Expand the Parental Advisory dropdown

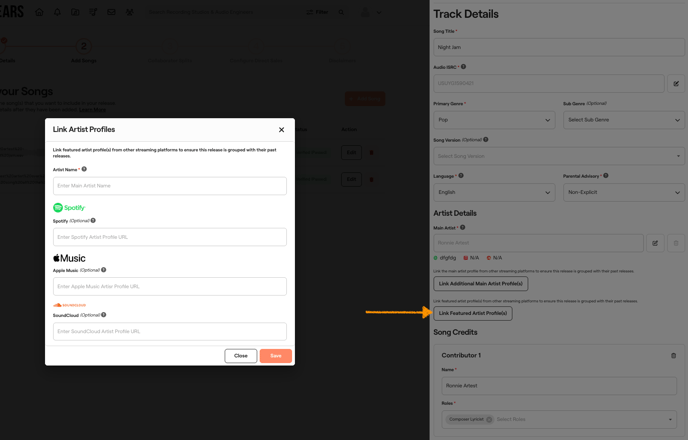click(623, 192)
